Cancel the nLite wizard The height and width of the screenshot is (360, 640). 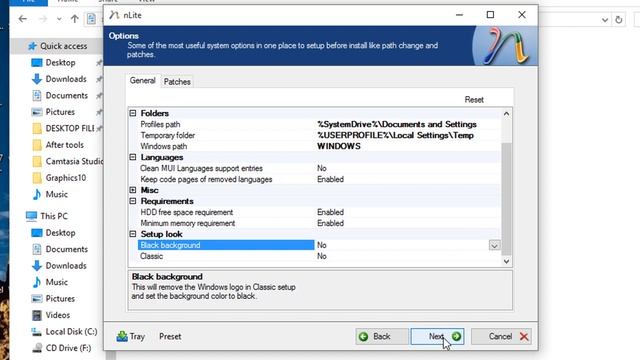(x=501, y=336)
